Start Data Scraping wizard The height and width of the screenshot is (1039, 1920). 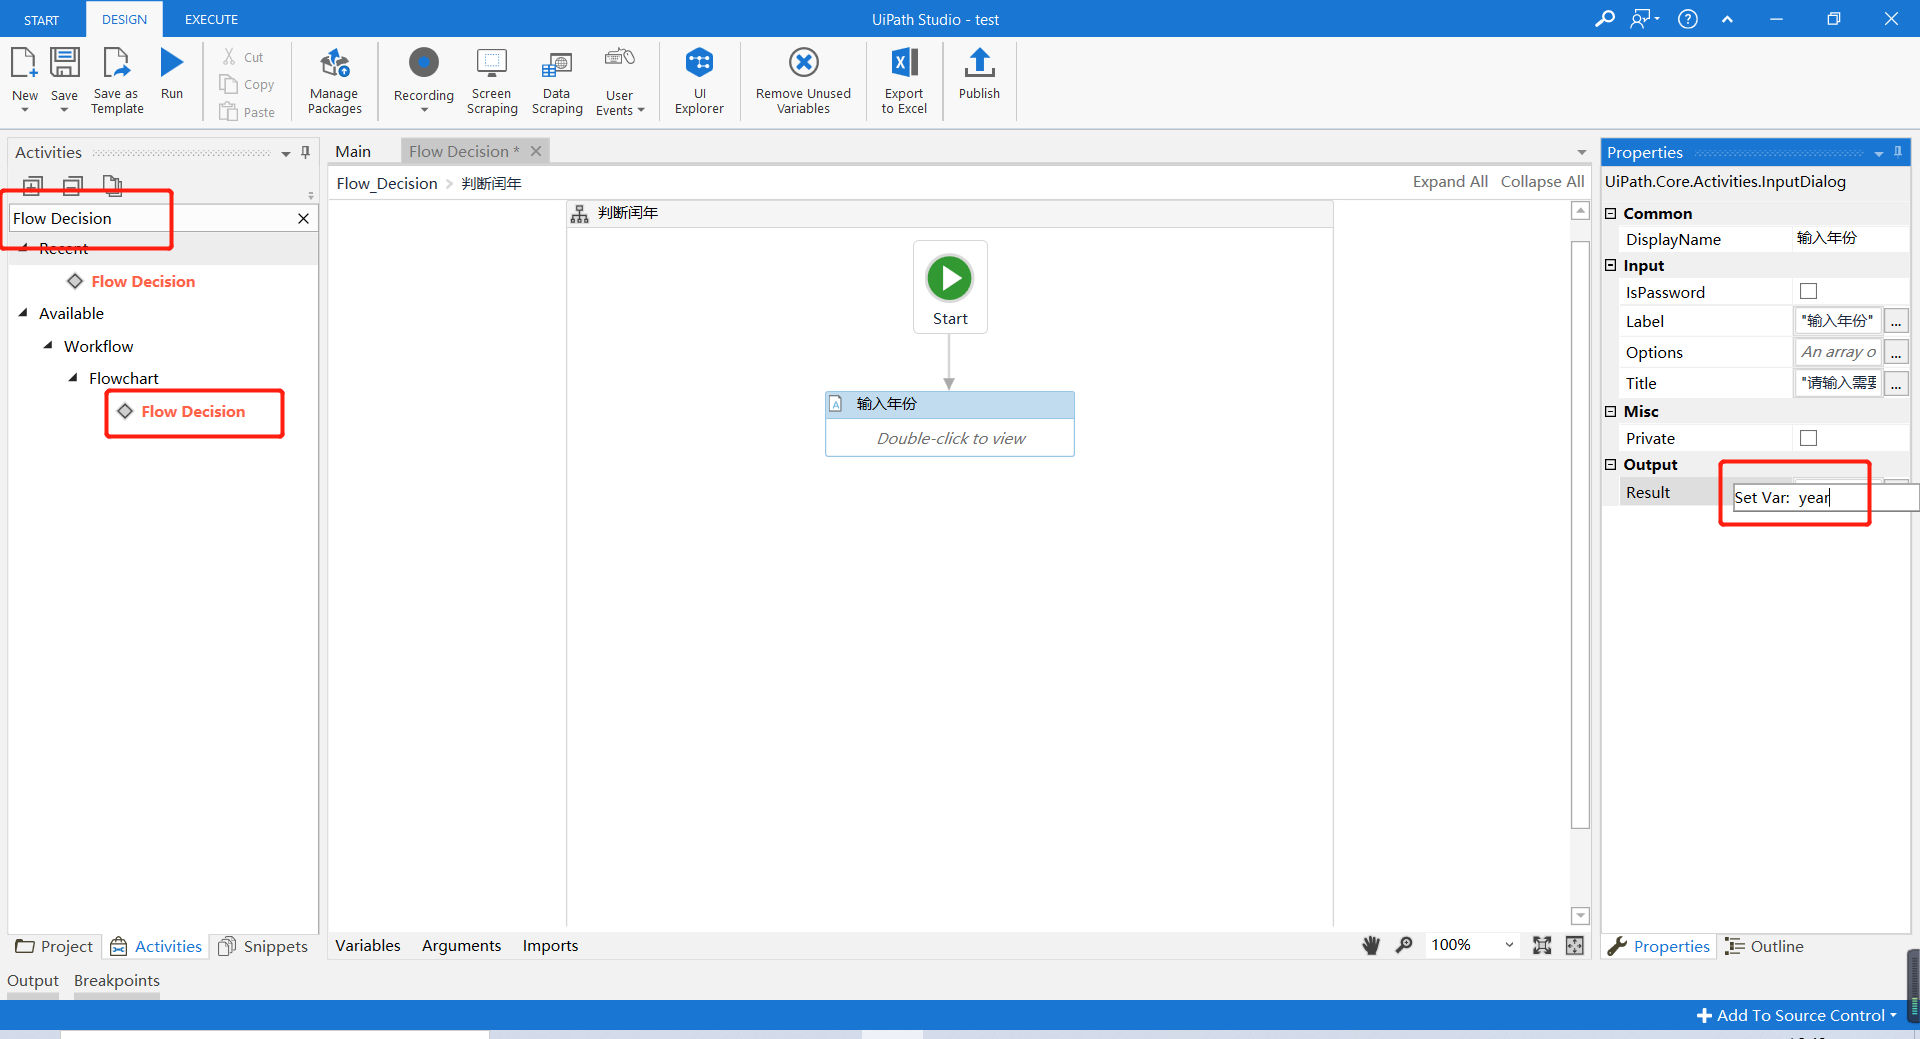click(556, 80)
